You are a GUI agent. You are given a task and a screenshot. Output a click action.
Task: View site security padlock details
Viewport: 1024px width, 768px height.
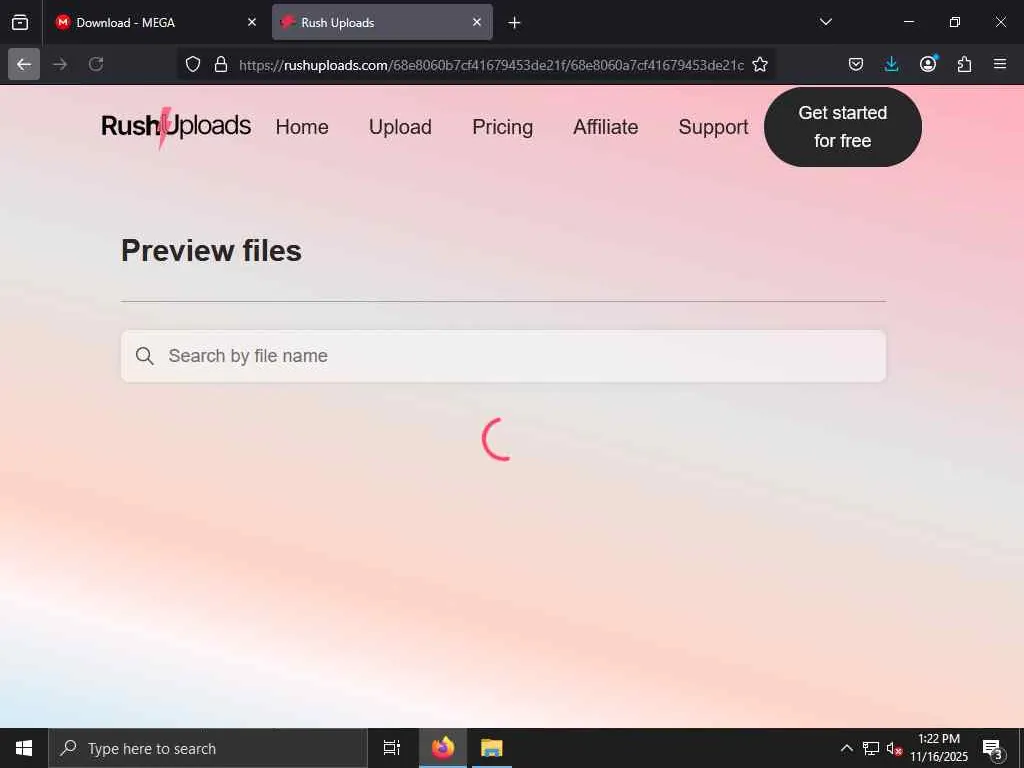coord(221,64)
